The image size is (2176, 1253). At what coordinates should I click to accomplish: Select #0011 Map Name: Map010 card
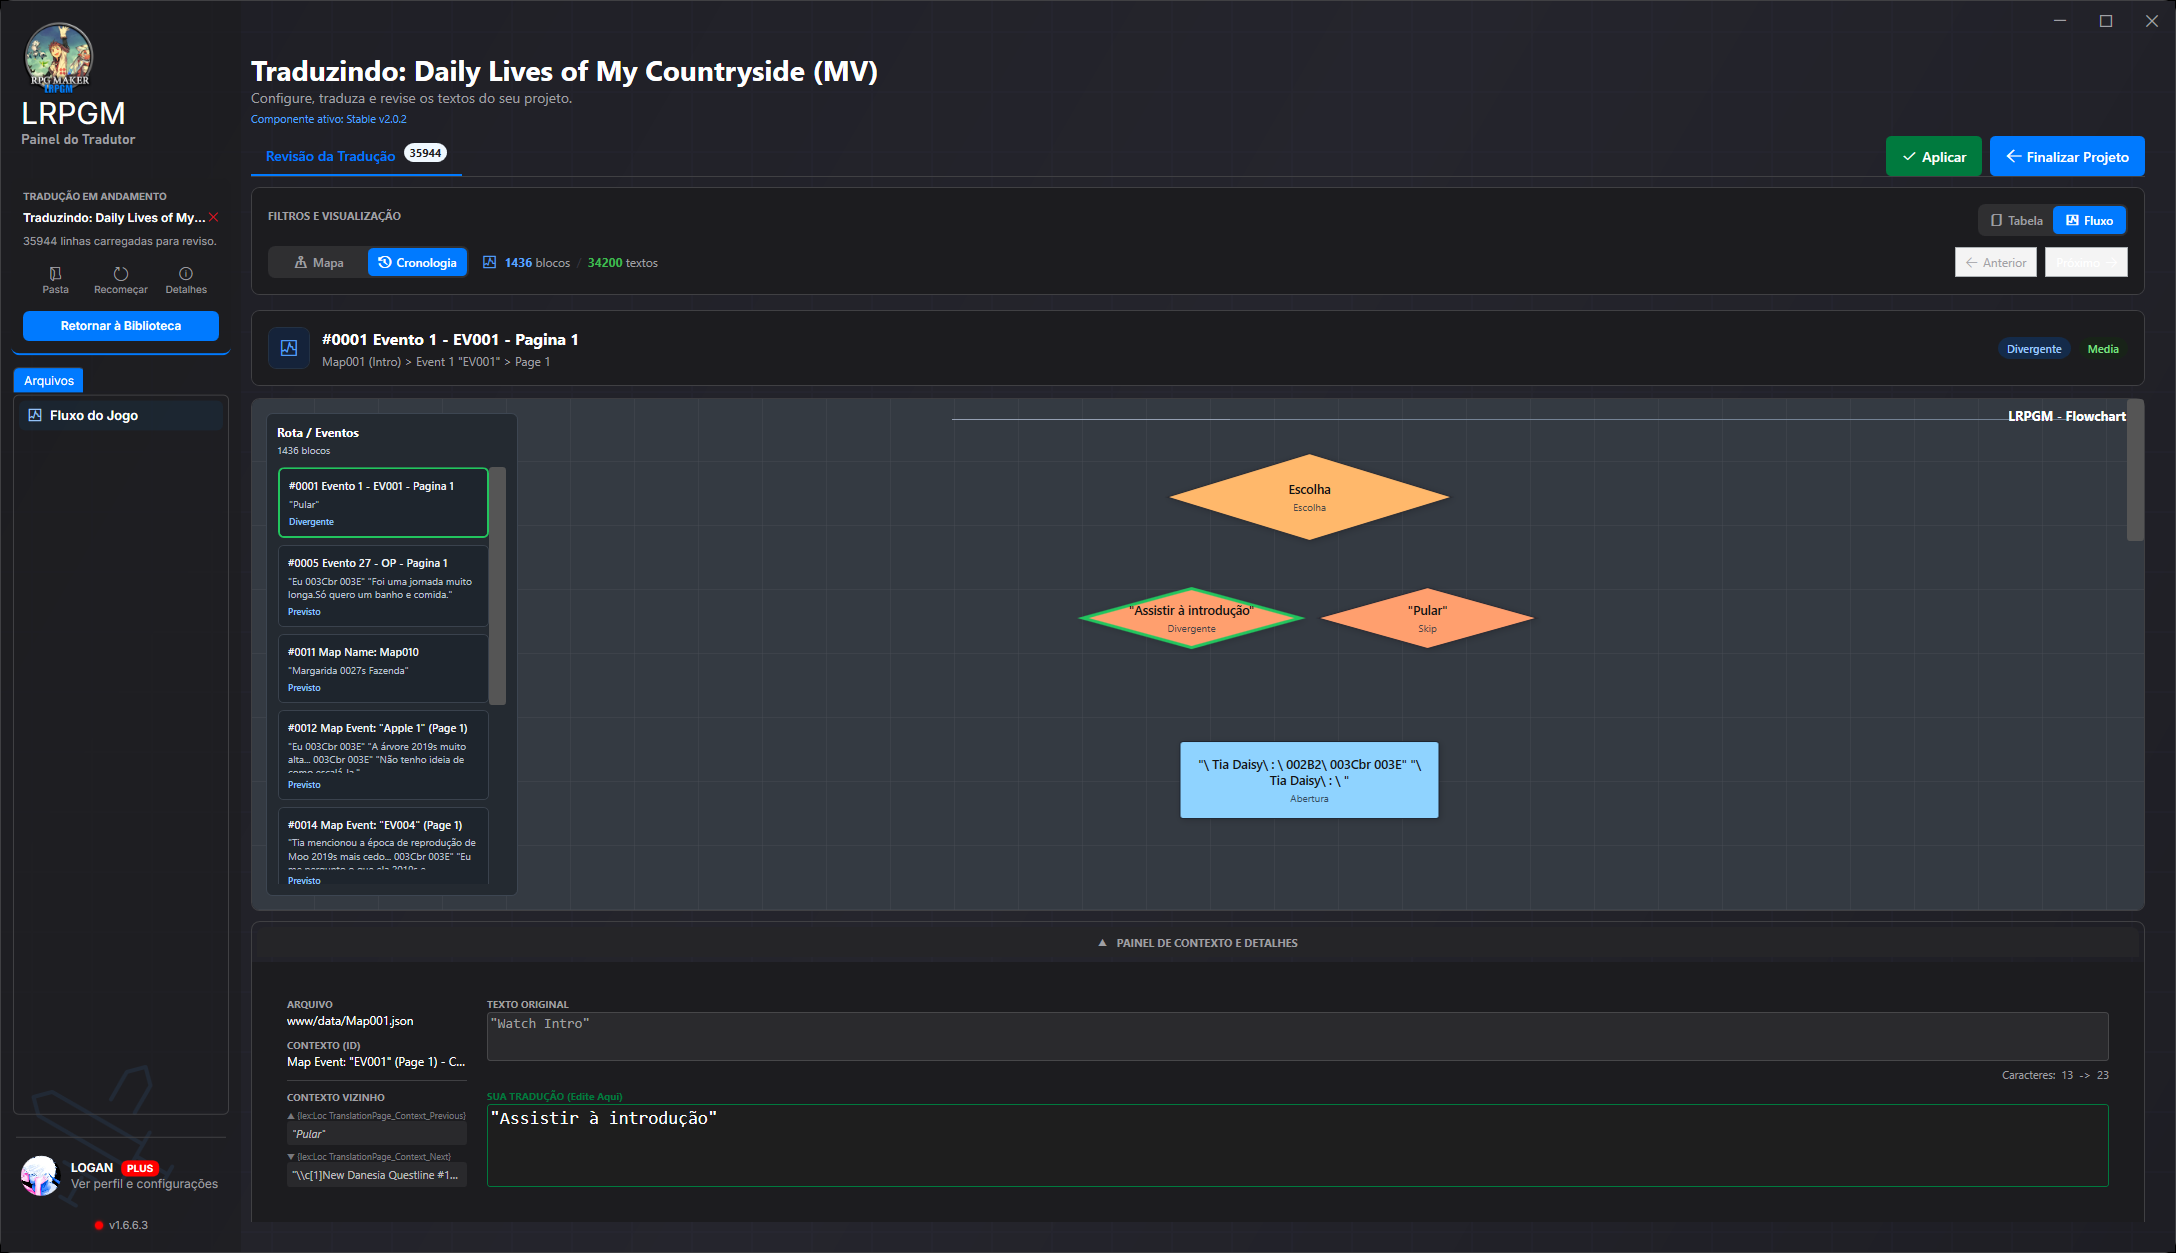coord(383,668)
